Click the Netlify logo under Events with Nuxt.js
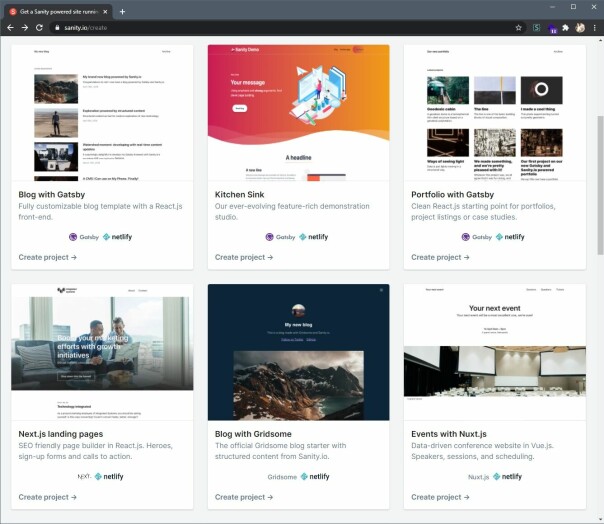The width and height of the screenshot is (604, 524). click(508, 477)
